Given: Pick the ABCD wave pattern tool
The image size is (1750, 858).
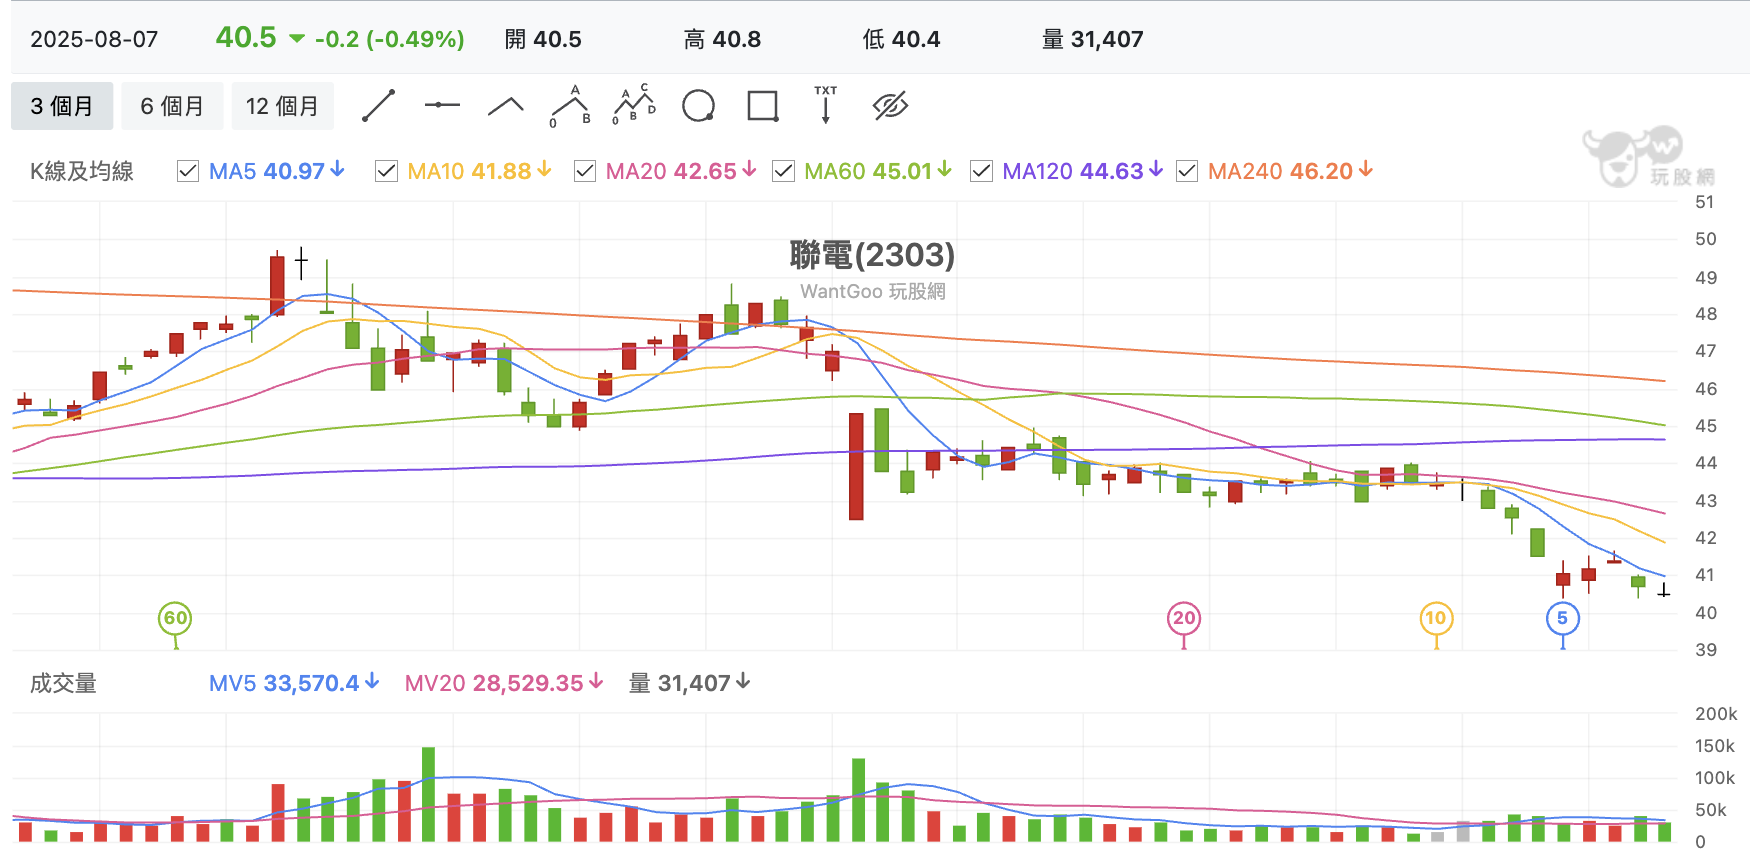Looking at the screenshot, I should pyautogui.click(x=634, y=105).
